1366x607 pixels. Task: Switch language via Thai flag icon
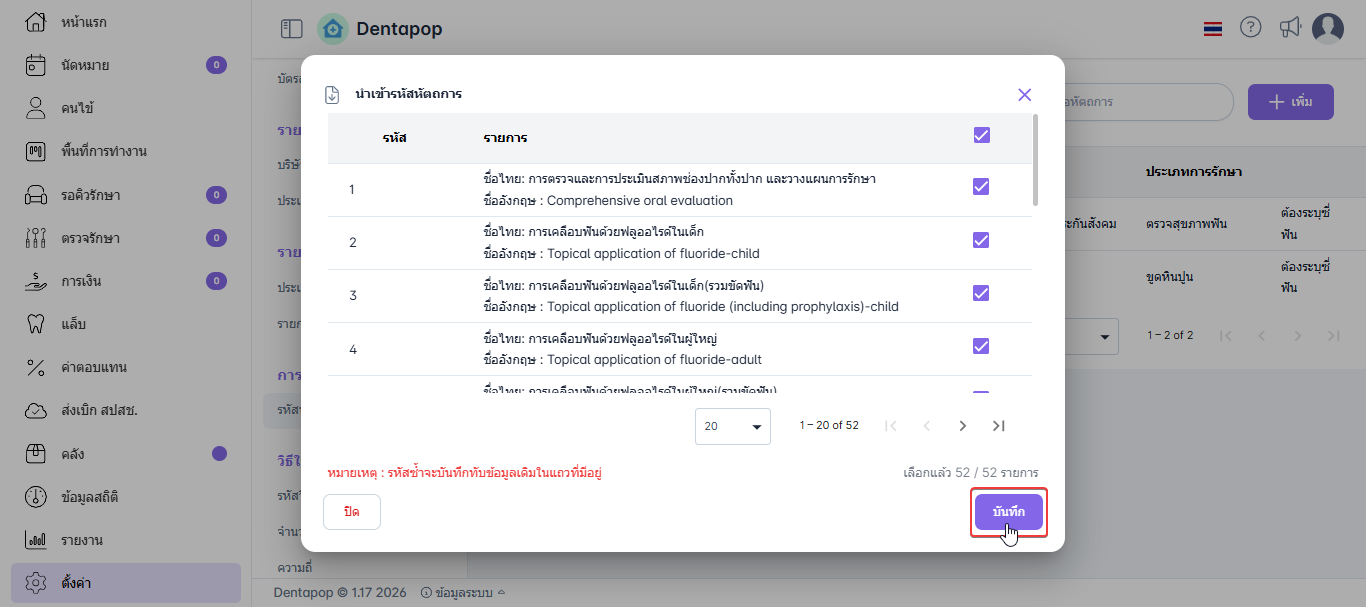1213,29
